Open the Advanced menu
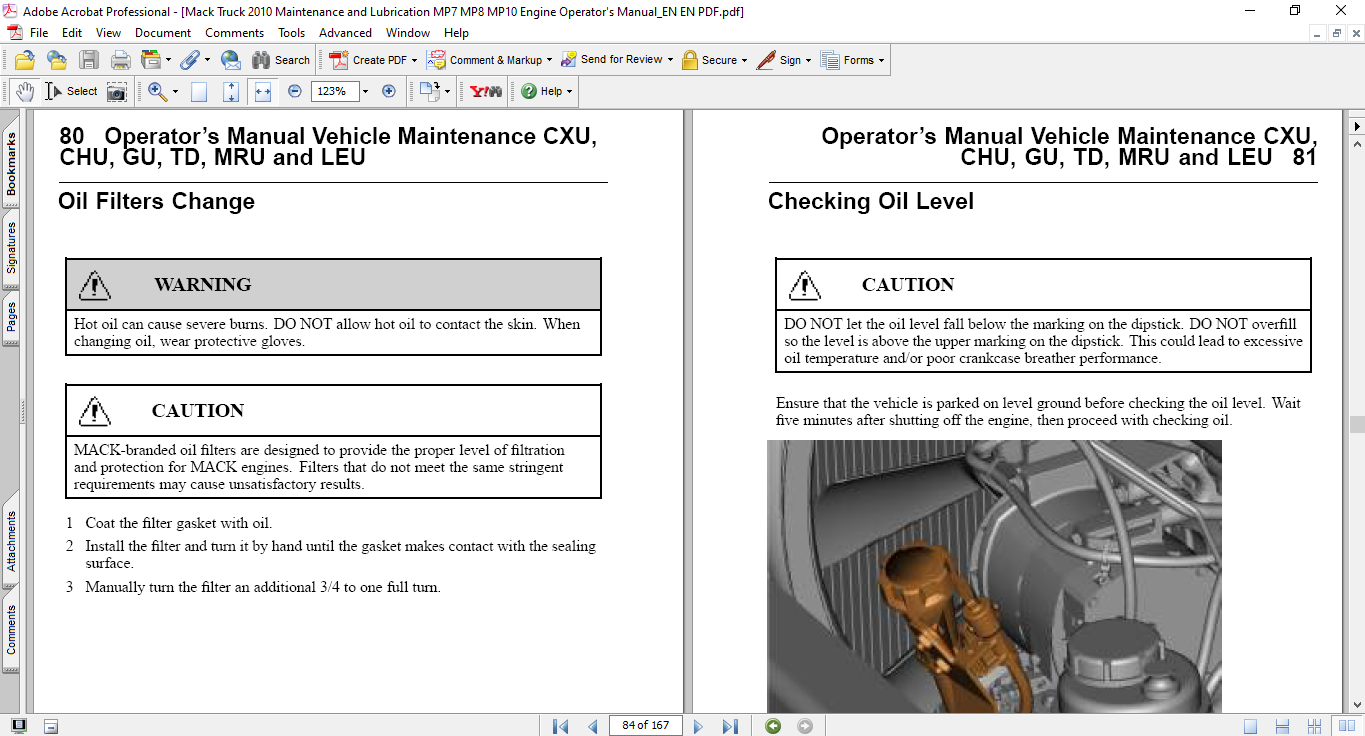Image resolution: width=1365 pixels, height=736 pixels. point(345,33)
